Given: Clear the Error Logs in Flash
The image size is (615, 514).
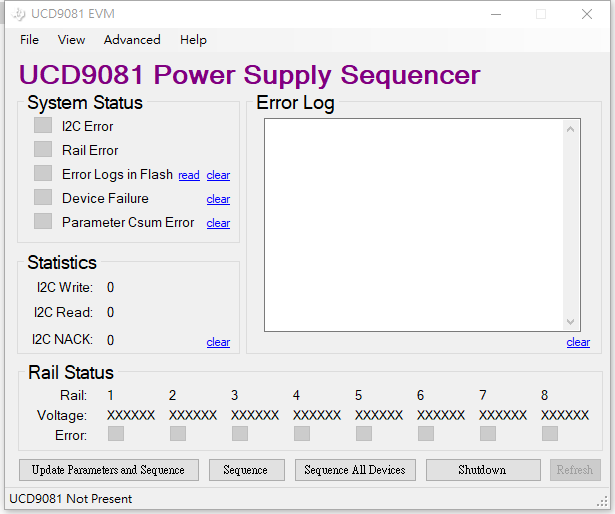Looking at the screenshot, I should pos(218,175).
